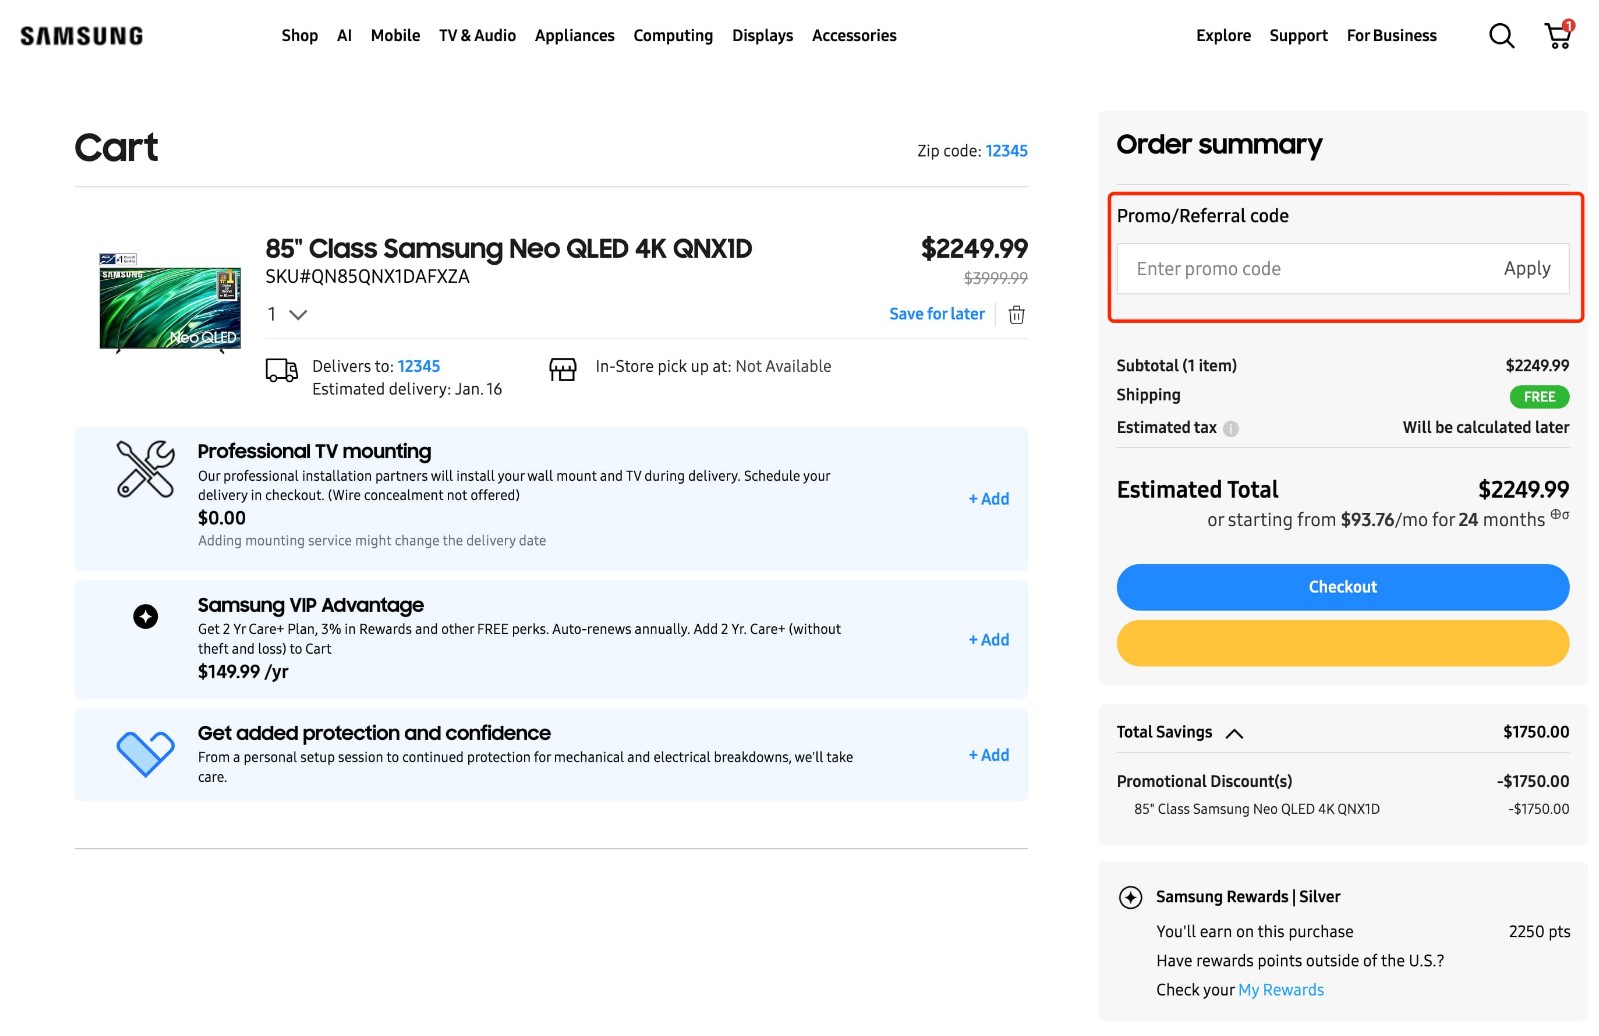Click the protection heart icon
The height and width of the screenshot is (1036, 1599).
point(146,754)
